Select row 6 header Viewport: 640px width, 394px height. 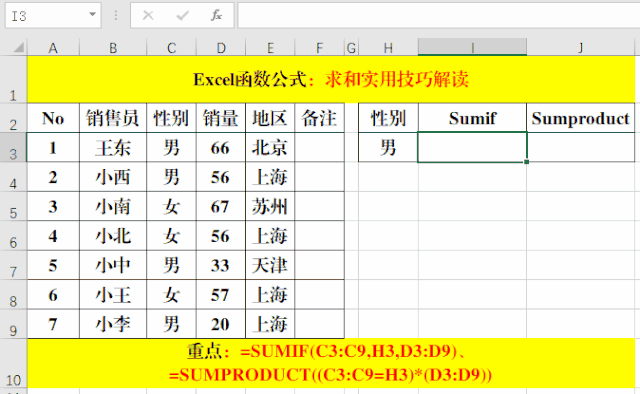click(13, 236)
